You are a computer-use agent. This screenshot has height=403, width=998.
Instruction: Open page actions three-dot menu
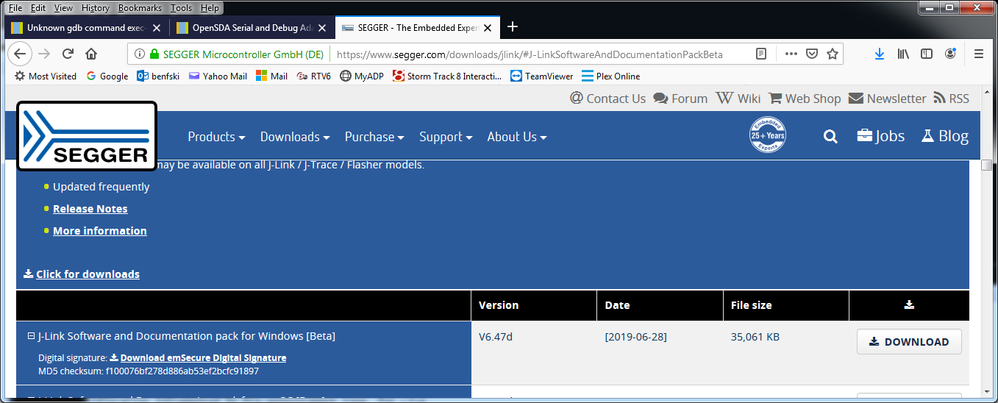(x=791, y=54)
